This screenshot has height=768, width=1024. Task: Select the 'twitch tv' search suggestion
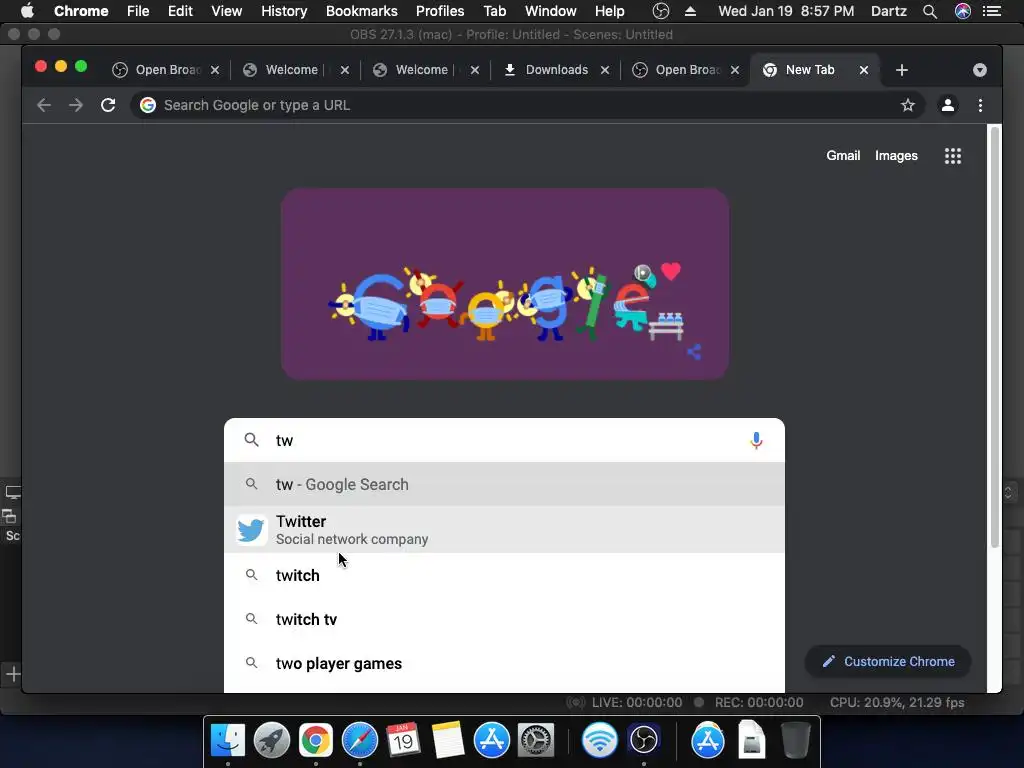(x=504, y=619)
